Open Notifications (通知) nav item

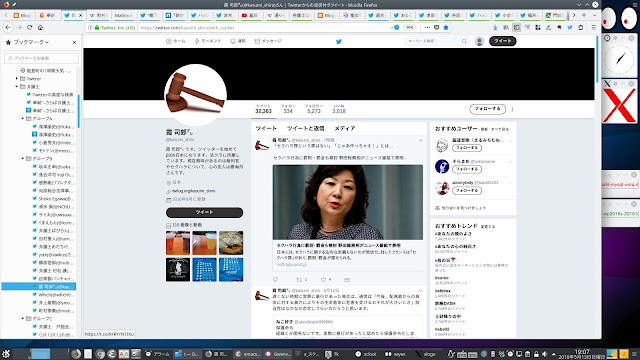[238, 41]
